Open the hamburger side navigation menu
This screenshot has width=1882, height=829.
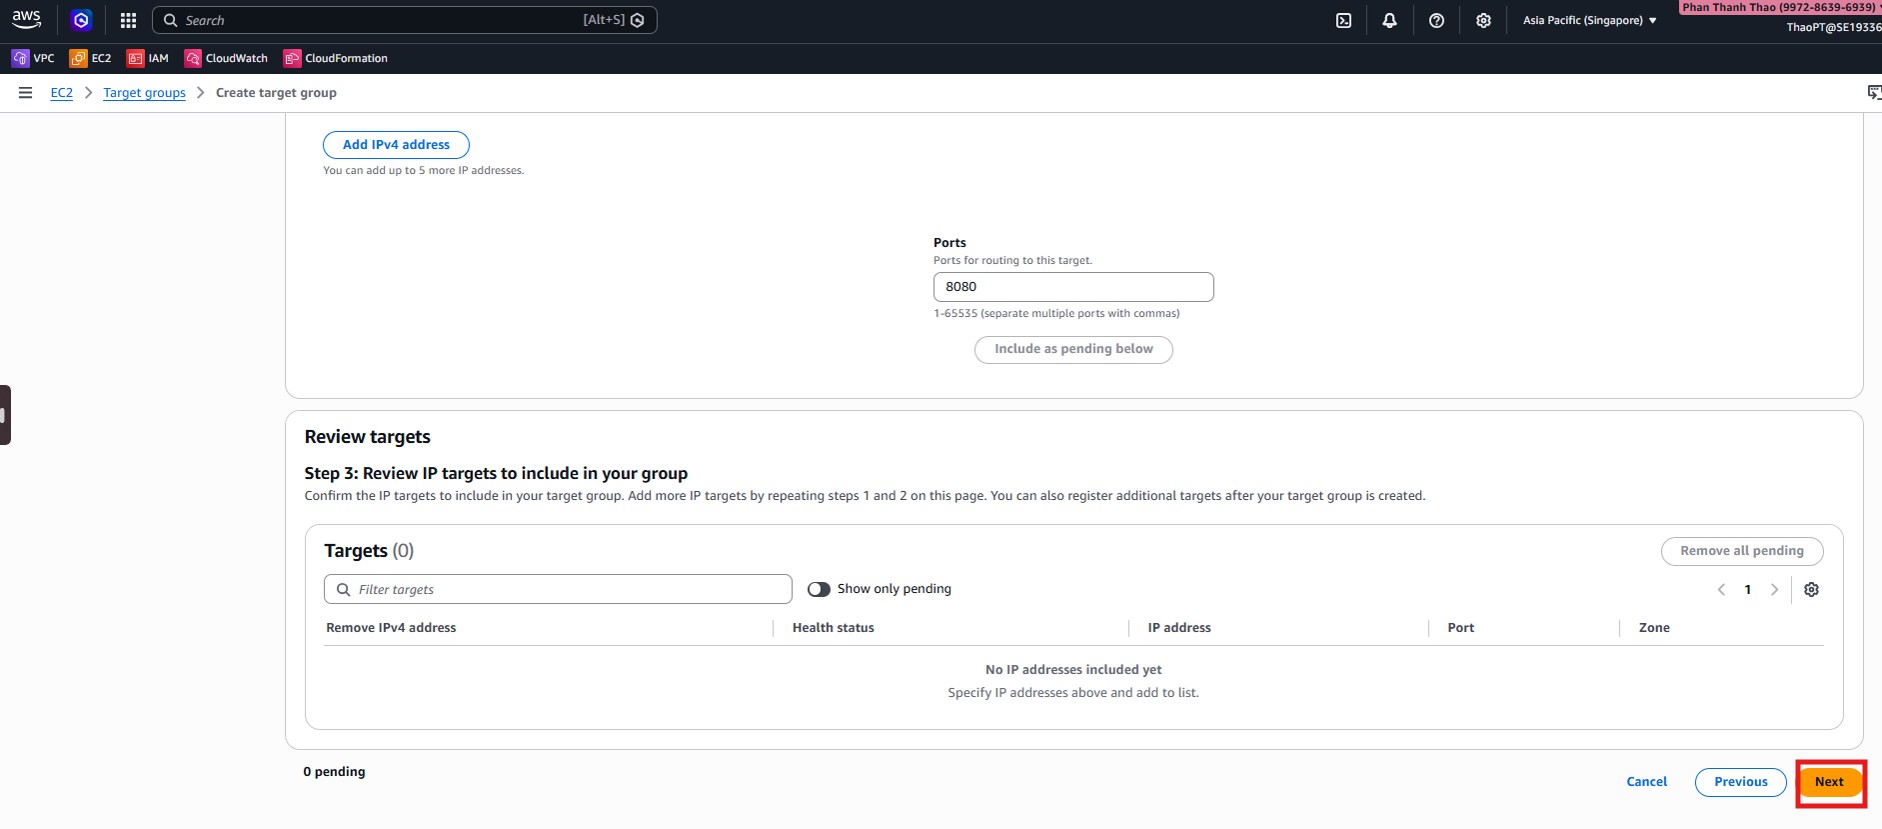click(x=25, y=92)
